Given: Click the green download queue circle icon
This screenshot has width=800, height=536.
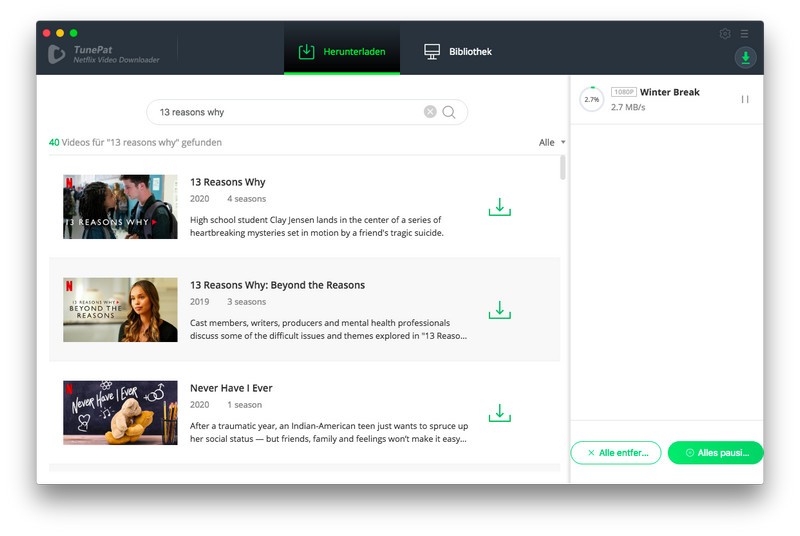Looking at the screenshot, I should [x=745, y=57].
